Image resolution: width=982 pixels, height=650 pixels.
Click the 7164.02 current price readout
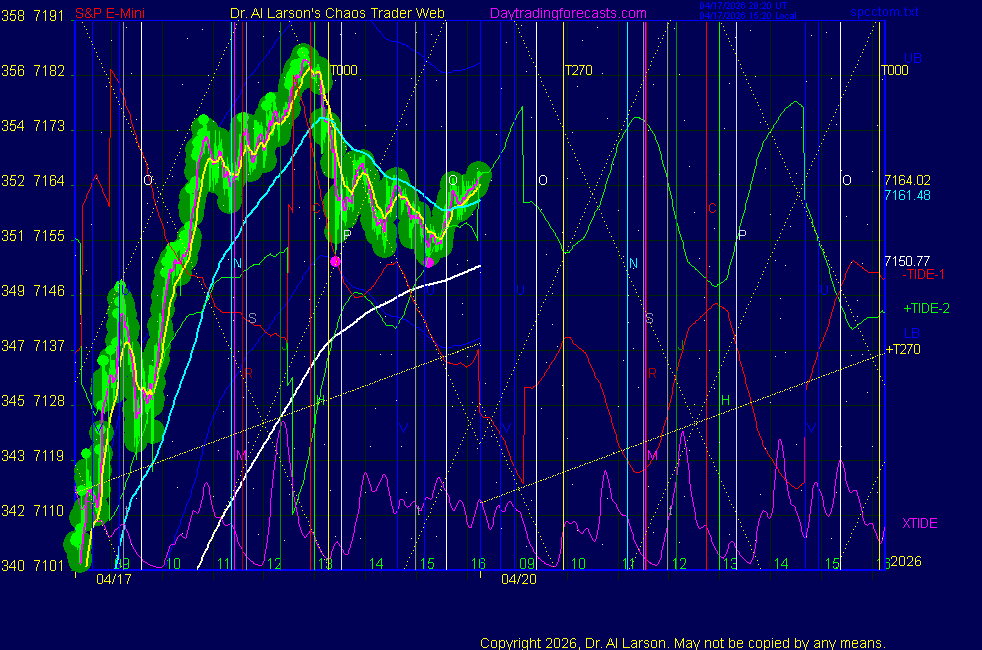(908, 181)
